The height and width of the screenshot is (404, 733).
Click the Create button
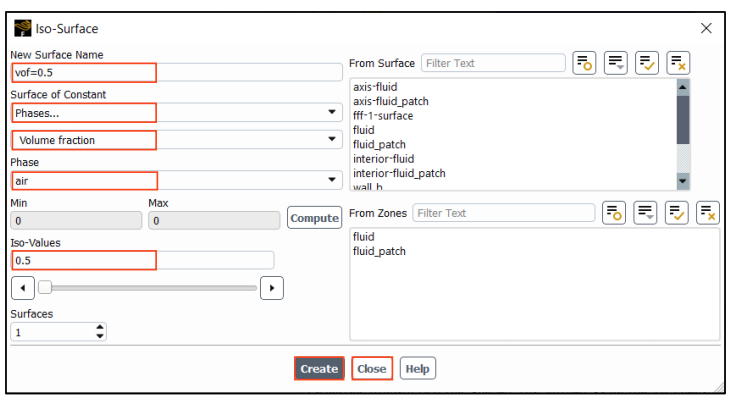point(319,368)
